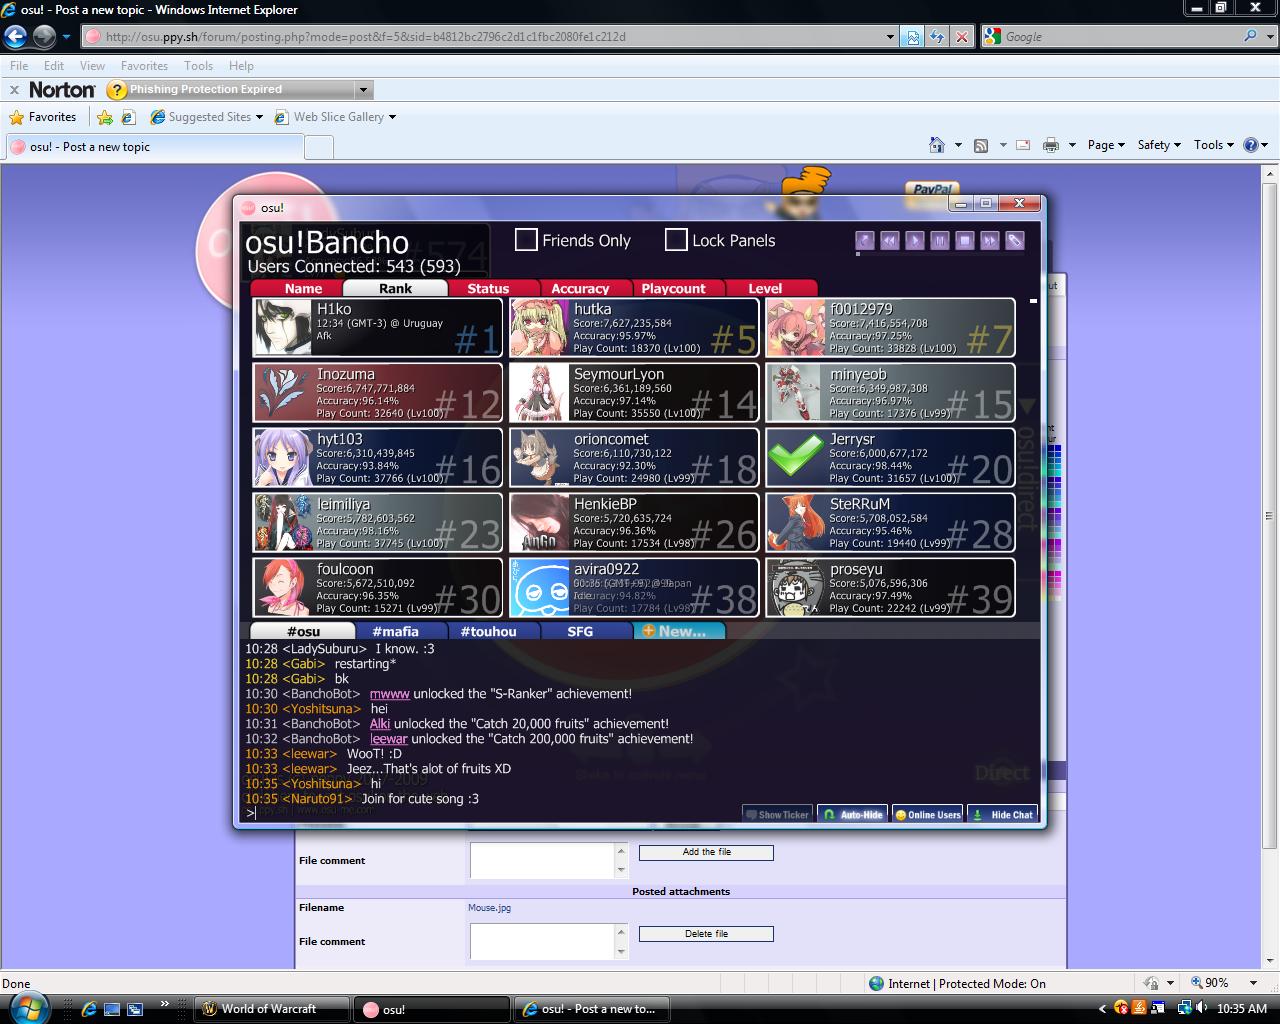This screenshot has height=1024, width=1280.
Task: Sort users by Level
Action: [765, 288]
